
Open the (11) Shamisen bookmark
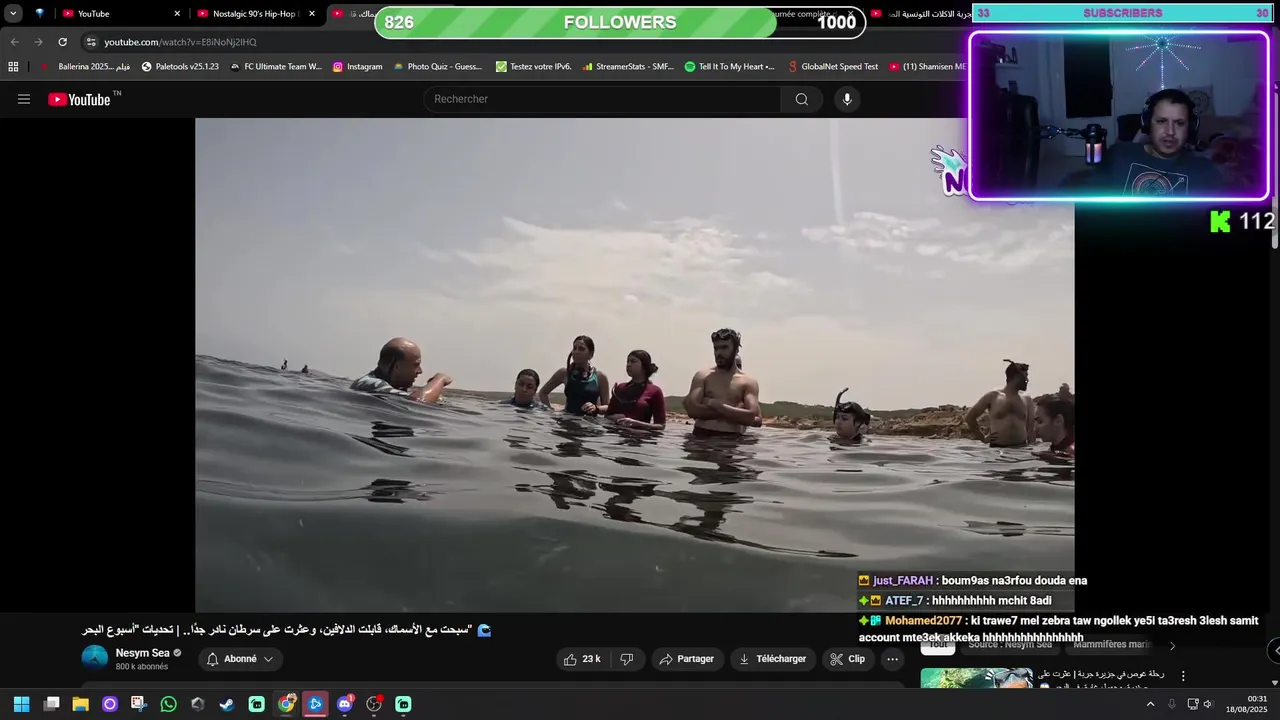928,67
